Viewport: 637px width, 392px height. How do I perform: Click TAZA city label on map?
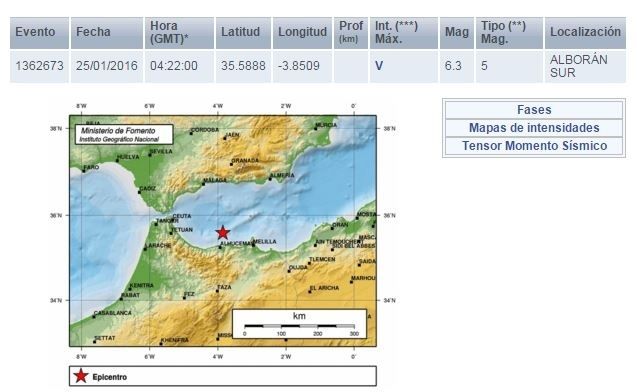pyautogui.click(x=224, y=288)
